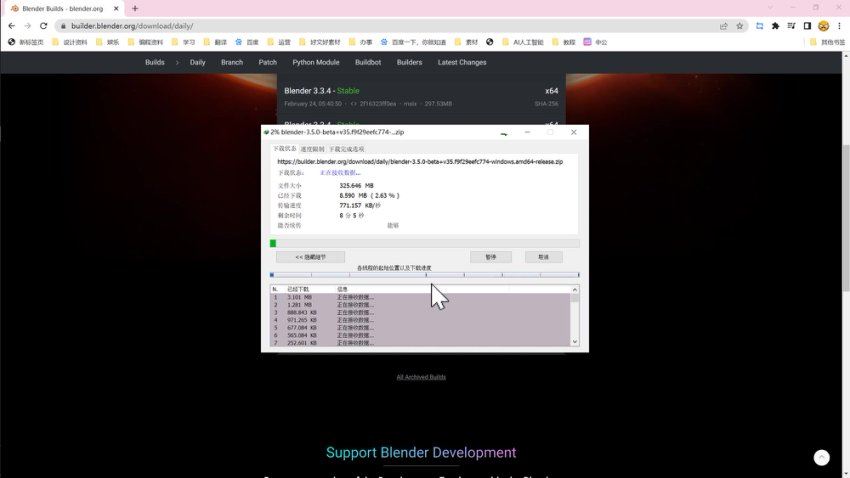Pause the download with 暂停 button
The width and height of the screenshot is (850, 478).
[x=491, y=257]
